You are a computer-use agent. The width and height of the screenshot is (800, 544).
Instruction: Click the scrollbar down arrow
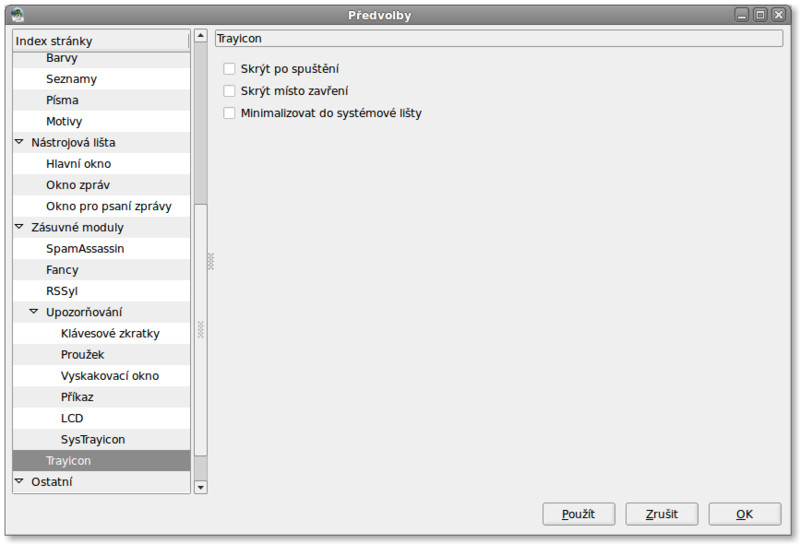(x=200, y=487)
